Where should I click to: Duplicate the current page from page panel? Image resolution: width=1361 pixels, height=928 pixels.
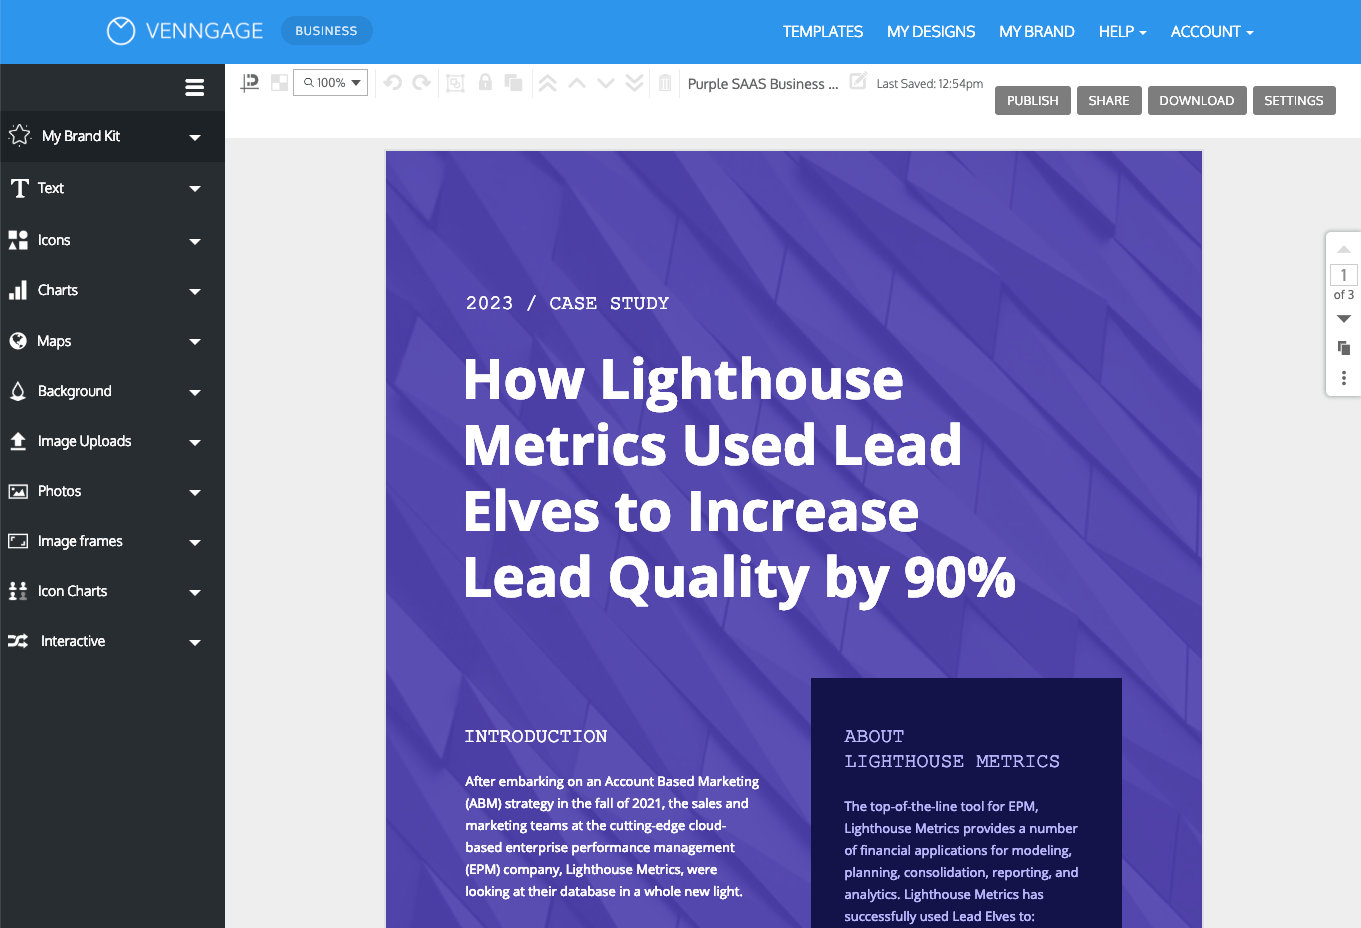coord(1343,348)
